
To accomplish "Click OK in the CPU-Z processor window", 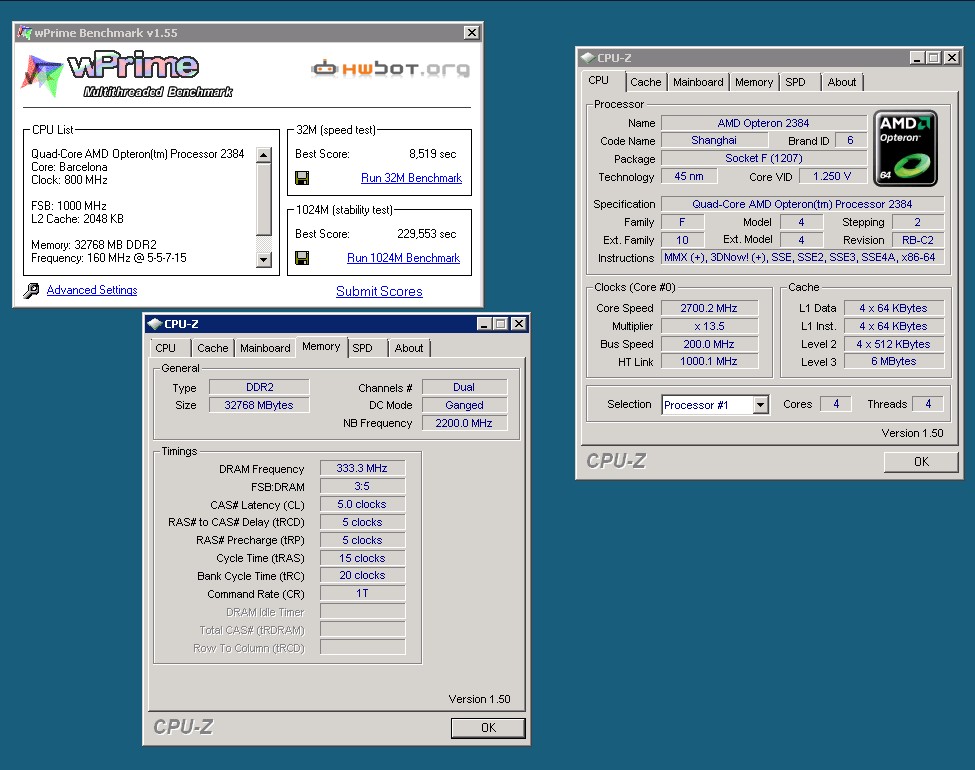I will tap(921, 462).
